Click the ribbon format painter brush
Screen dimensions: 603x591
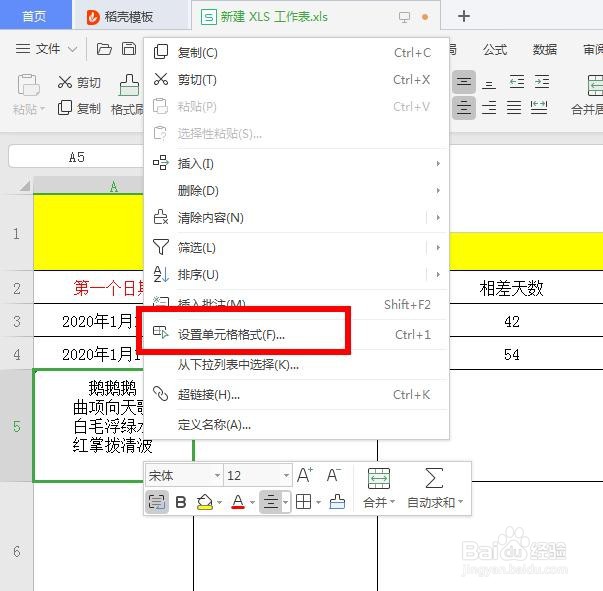pyautogui.click(x=129, y=85)
